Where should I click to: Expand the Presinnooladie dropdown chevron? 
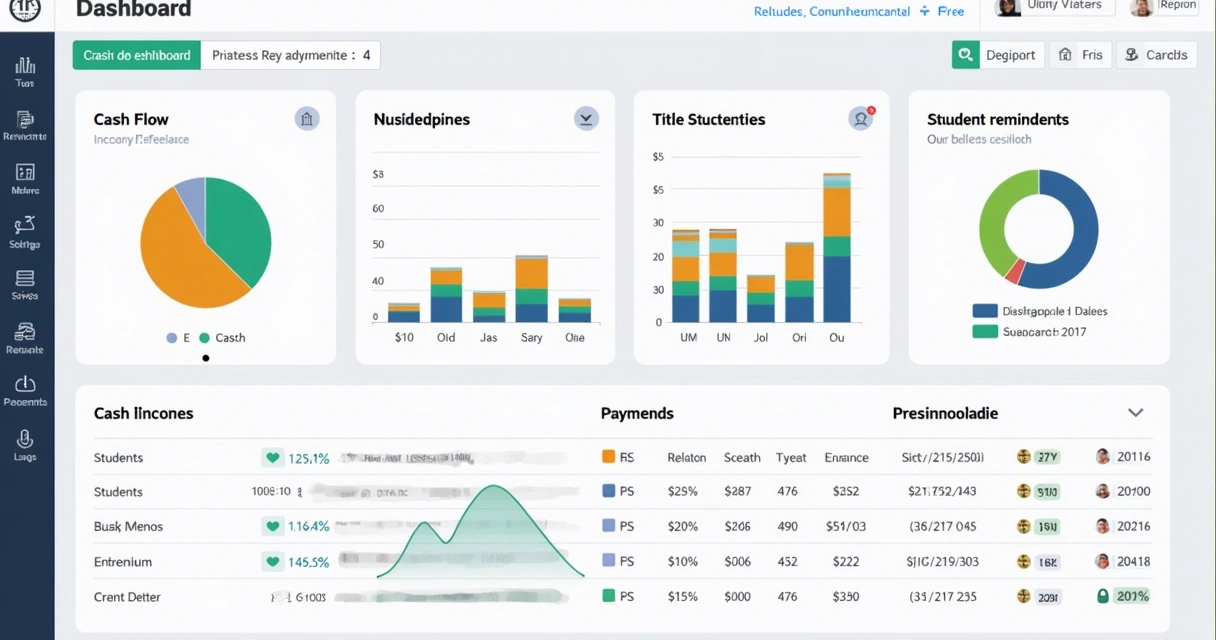tap(1135, 411)
